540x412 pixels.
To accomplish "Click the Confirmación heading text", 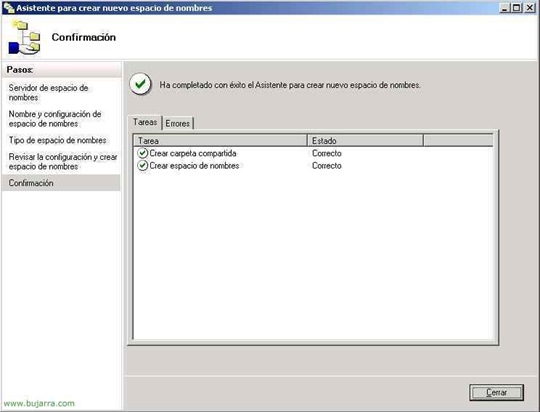I will point(84,37).
